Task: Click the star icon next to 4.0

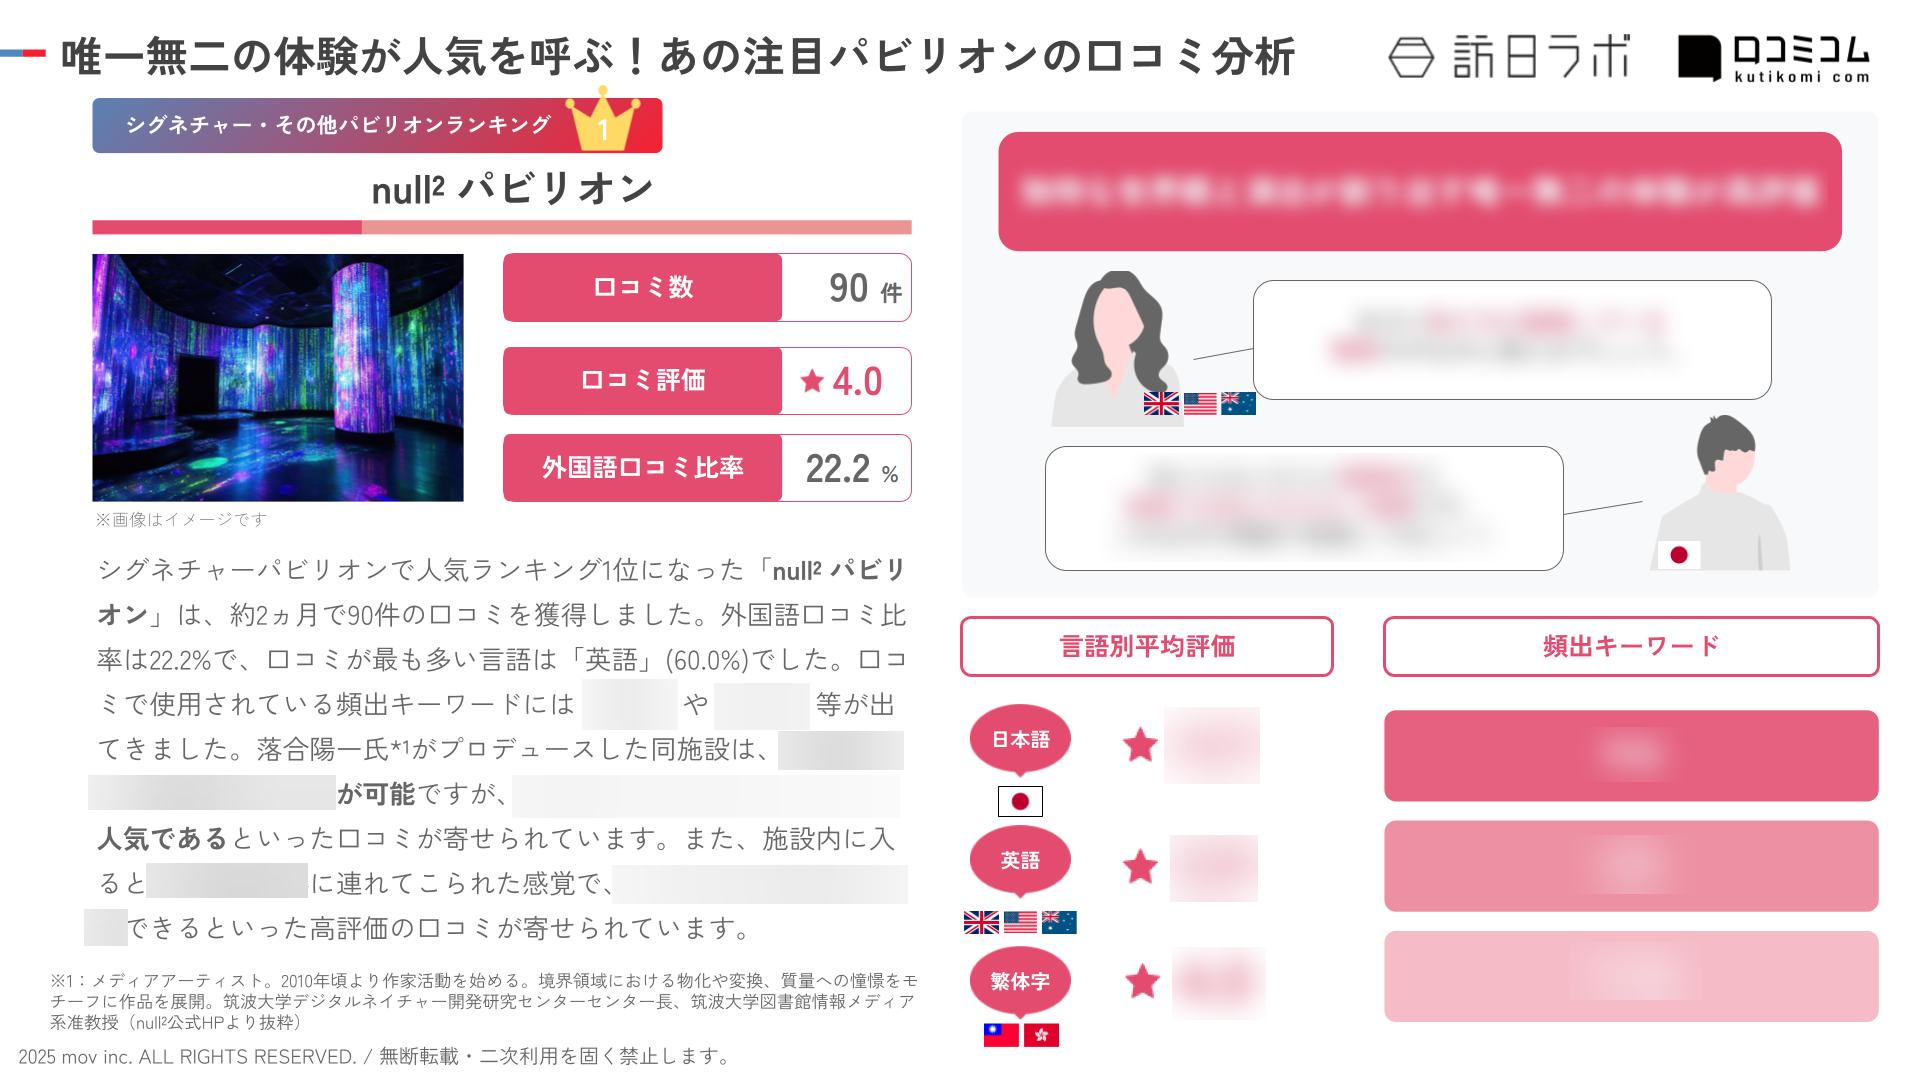Action: [813, 380]
